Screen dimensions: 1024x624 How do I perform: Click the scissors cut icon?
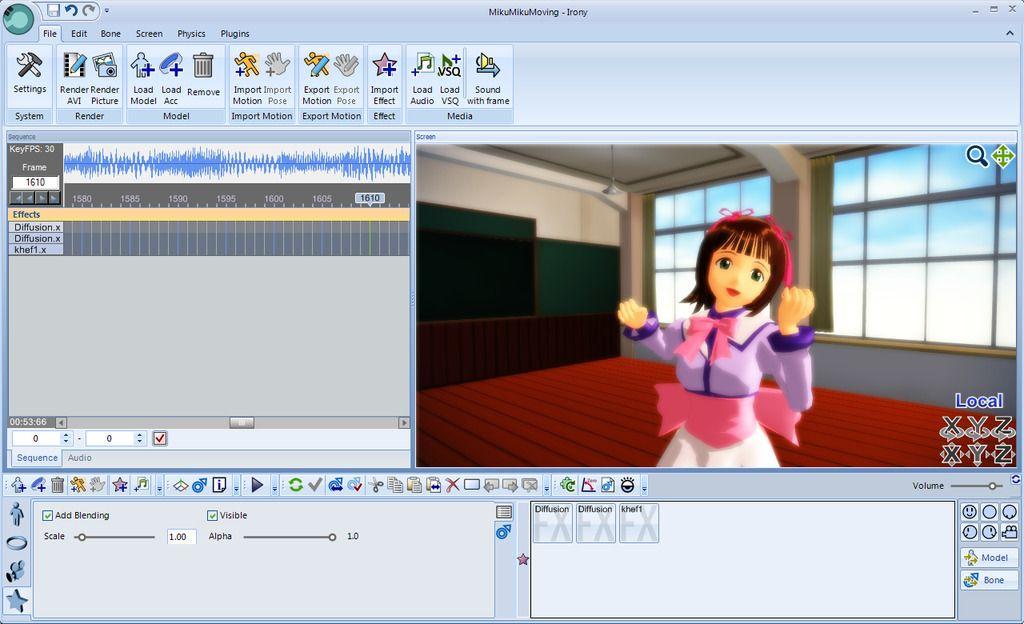point(376,485)
